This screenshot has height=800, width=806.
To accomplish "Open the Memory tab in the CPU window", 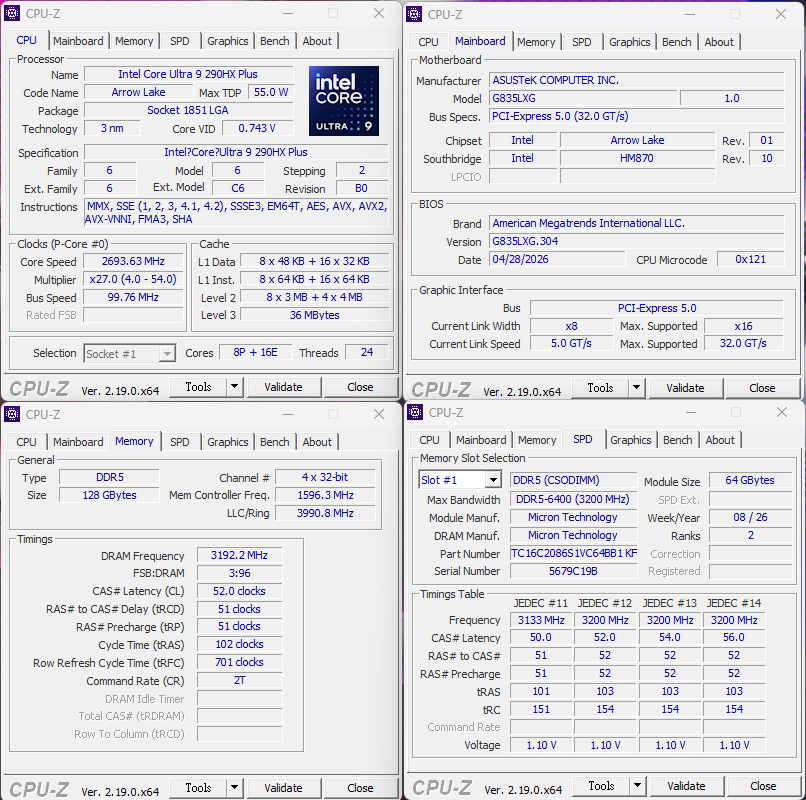I will [x=134, y=41].
